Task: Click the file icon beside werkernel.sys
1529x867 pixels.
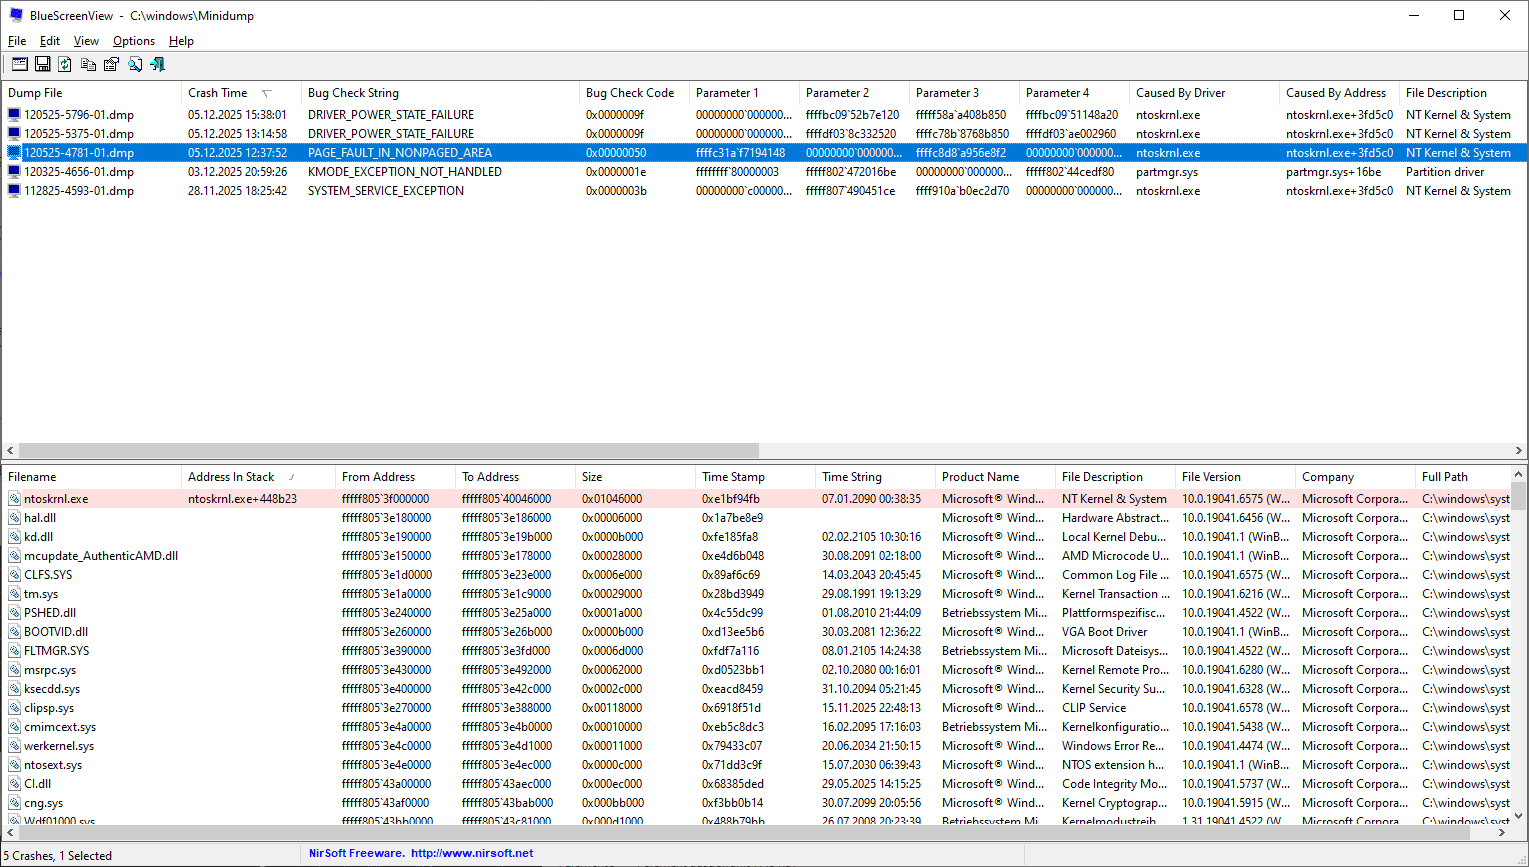Action: pyautogui.click(x=15, y=746)
